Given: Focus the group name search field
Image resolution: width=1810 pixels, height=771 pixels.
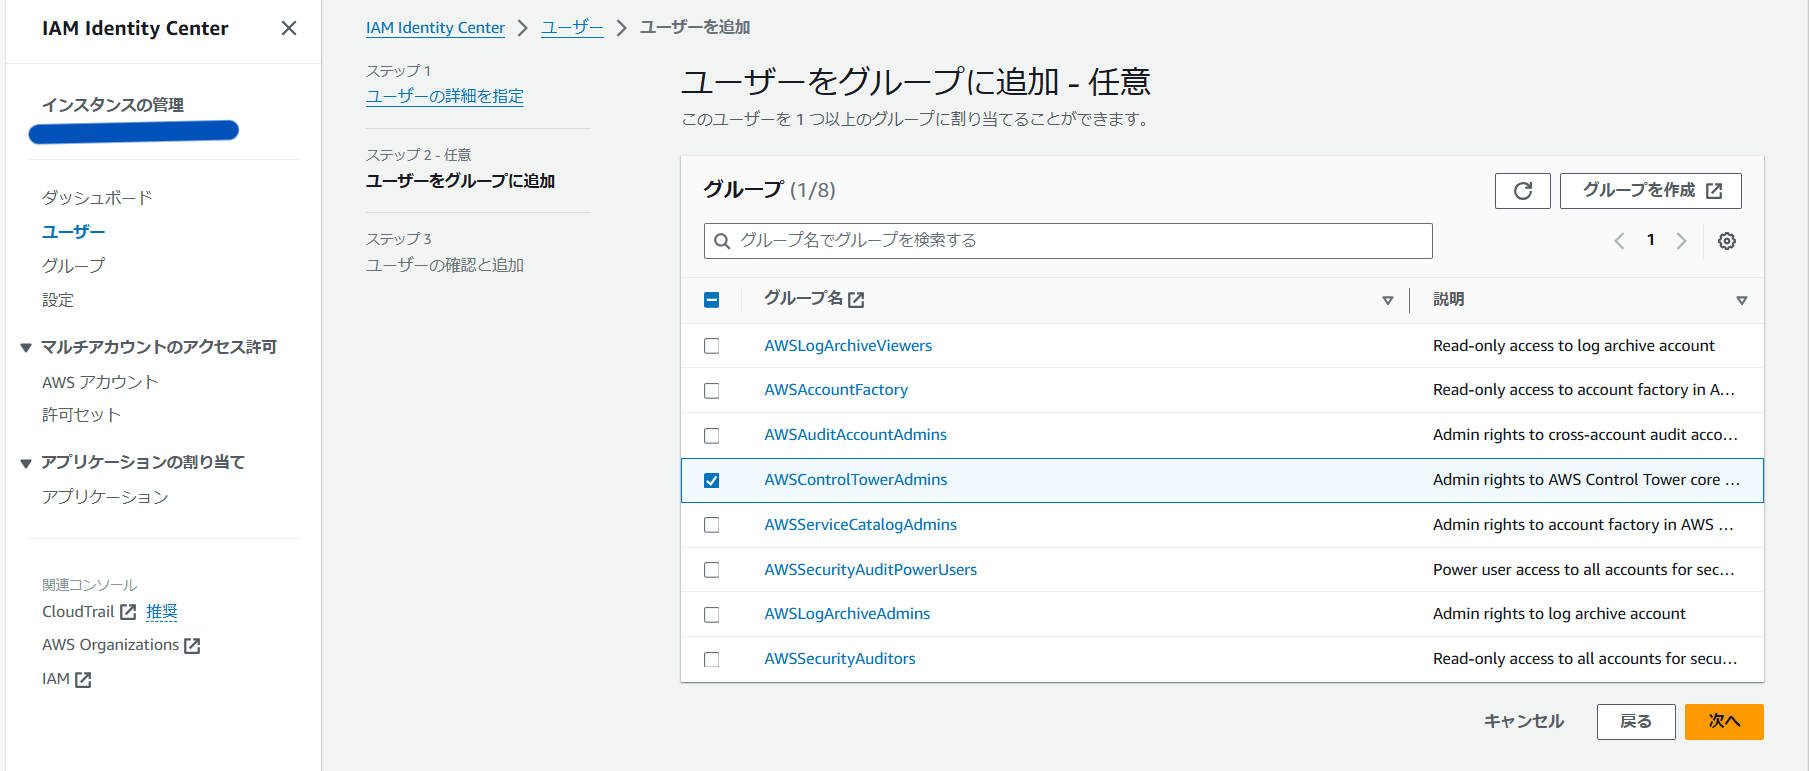Looking at the screenshot, I should 1068,241.
